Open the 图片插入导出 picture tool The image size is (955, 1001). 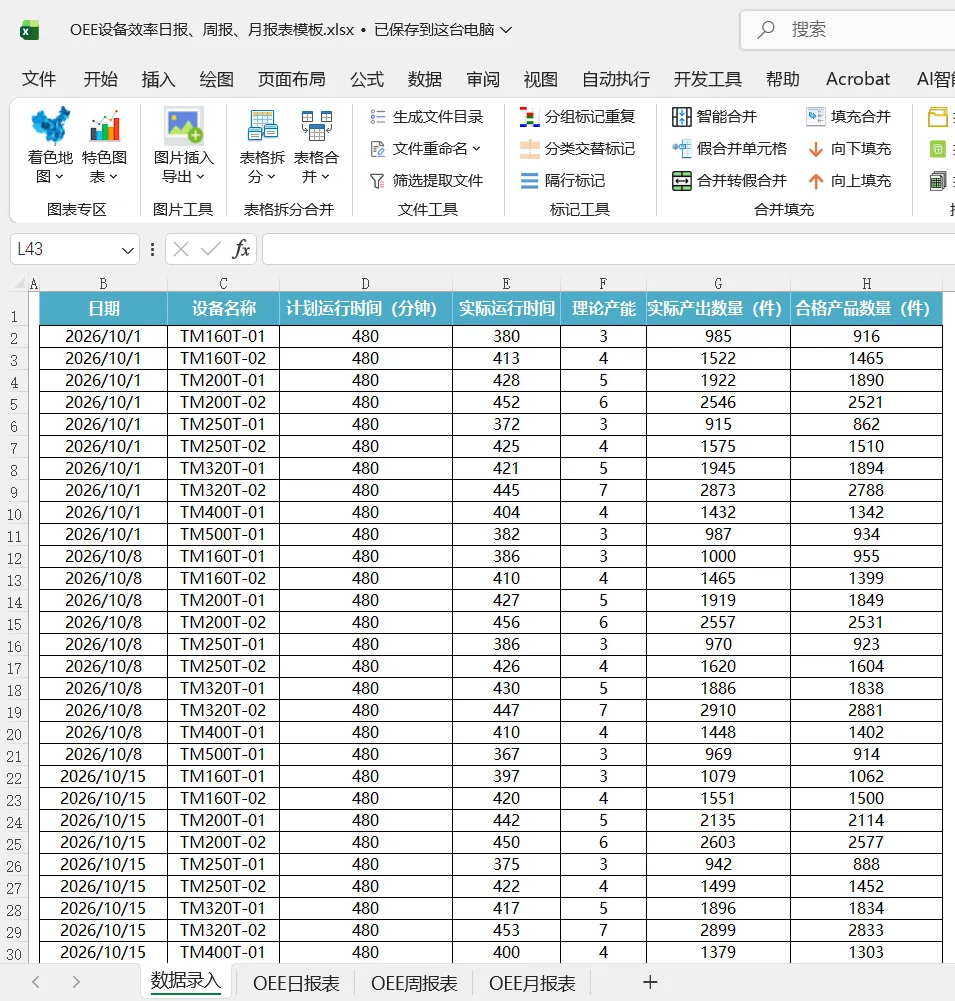click(183, 146)
